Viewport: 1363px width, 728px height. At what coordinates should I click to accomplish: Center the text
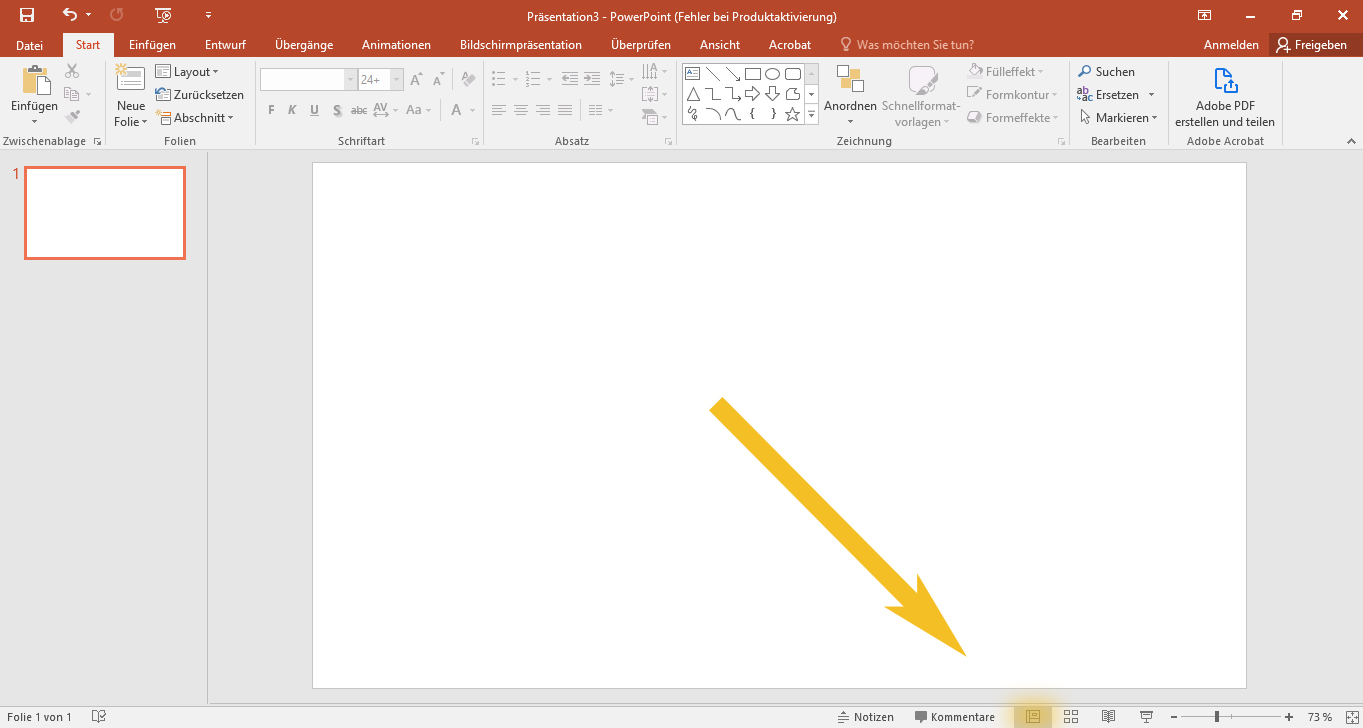point(520,110)
